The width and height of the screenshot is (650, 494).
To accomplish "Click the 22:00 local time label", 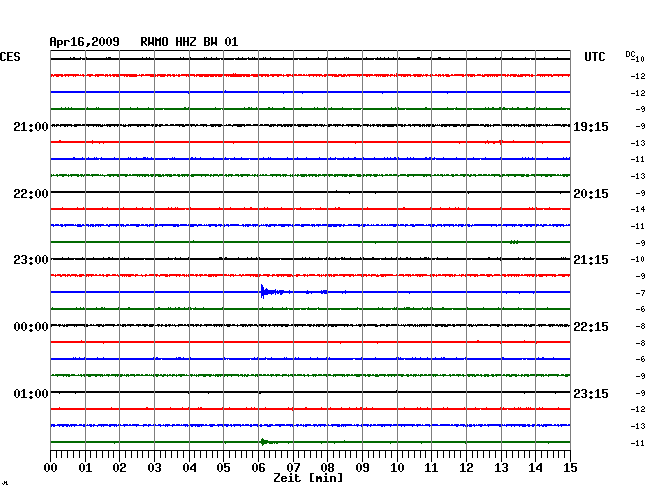I will point(31,194).
